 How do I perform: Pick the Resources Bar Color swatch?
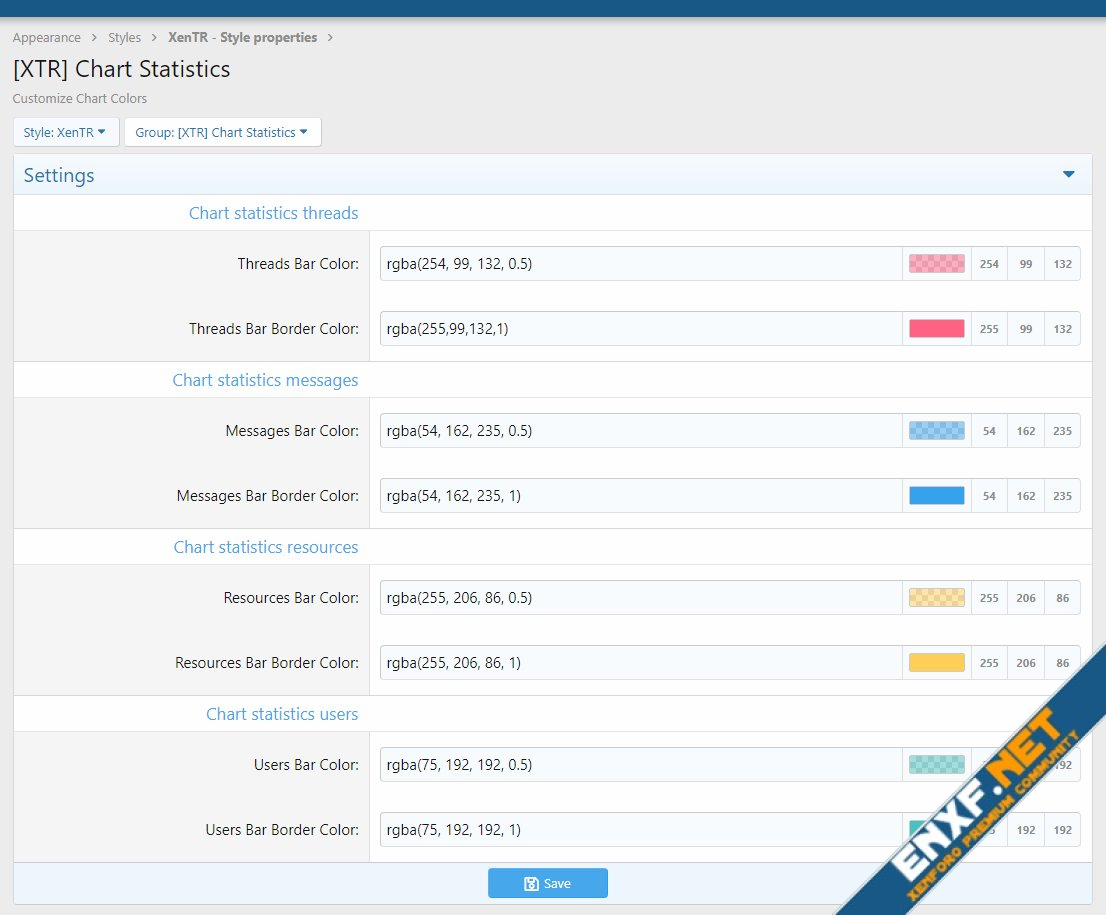pos(936,598)
